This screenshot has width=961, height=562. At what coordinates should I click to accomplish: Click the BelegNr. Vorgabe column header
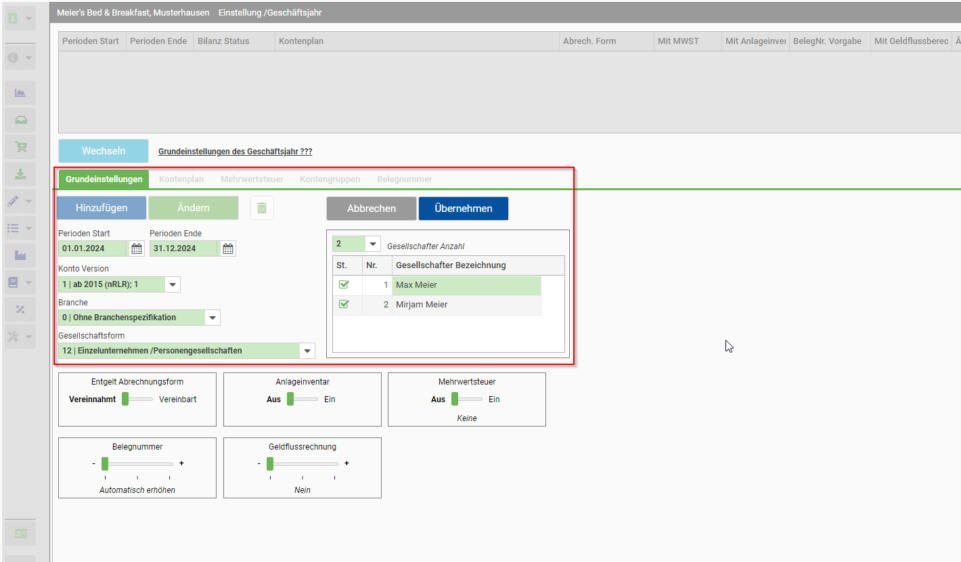click(830, 41)
